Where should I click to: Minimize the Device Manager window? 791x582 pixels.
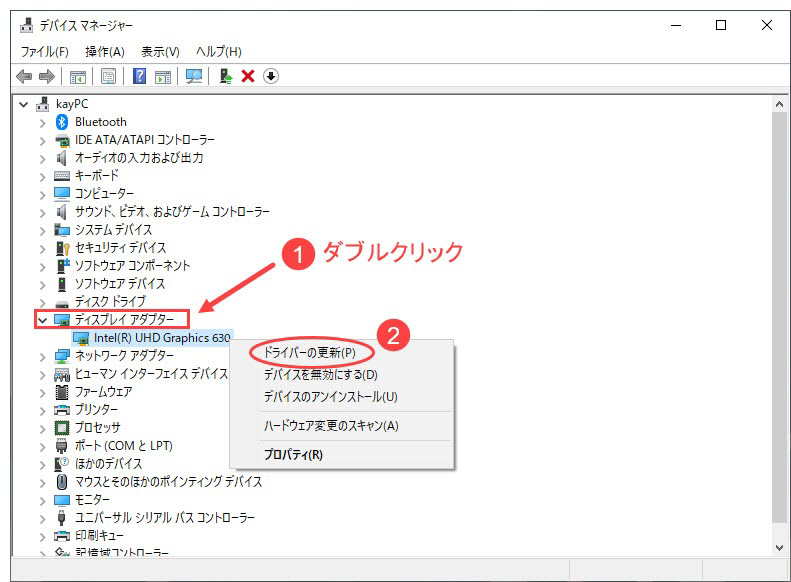click(x=676, y=25)
